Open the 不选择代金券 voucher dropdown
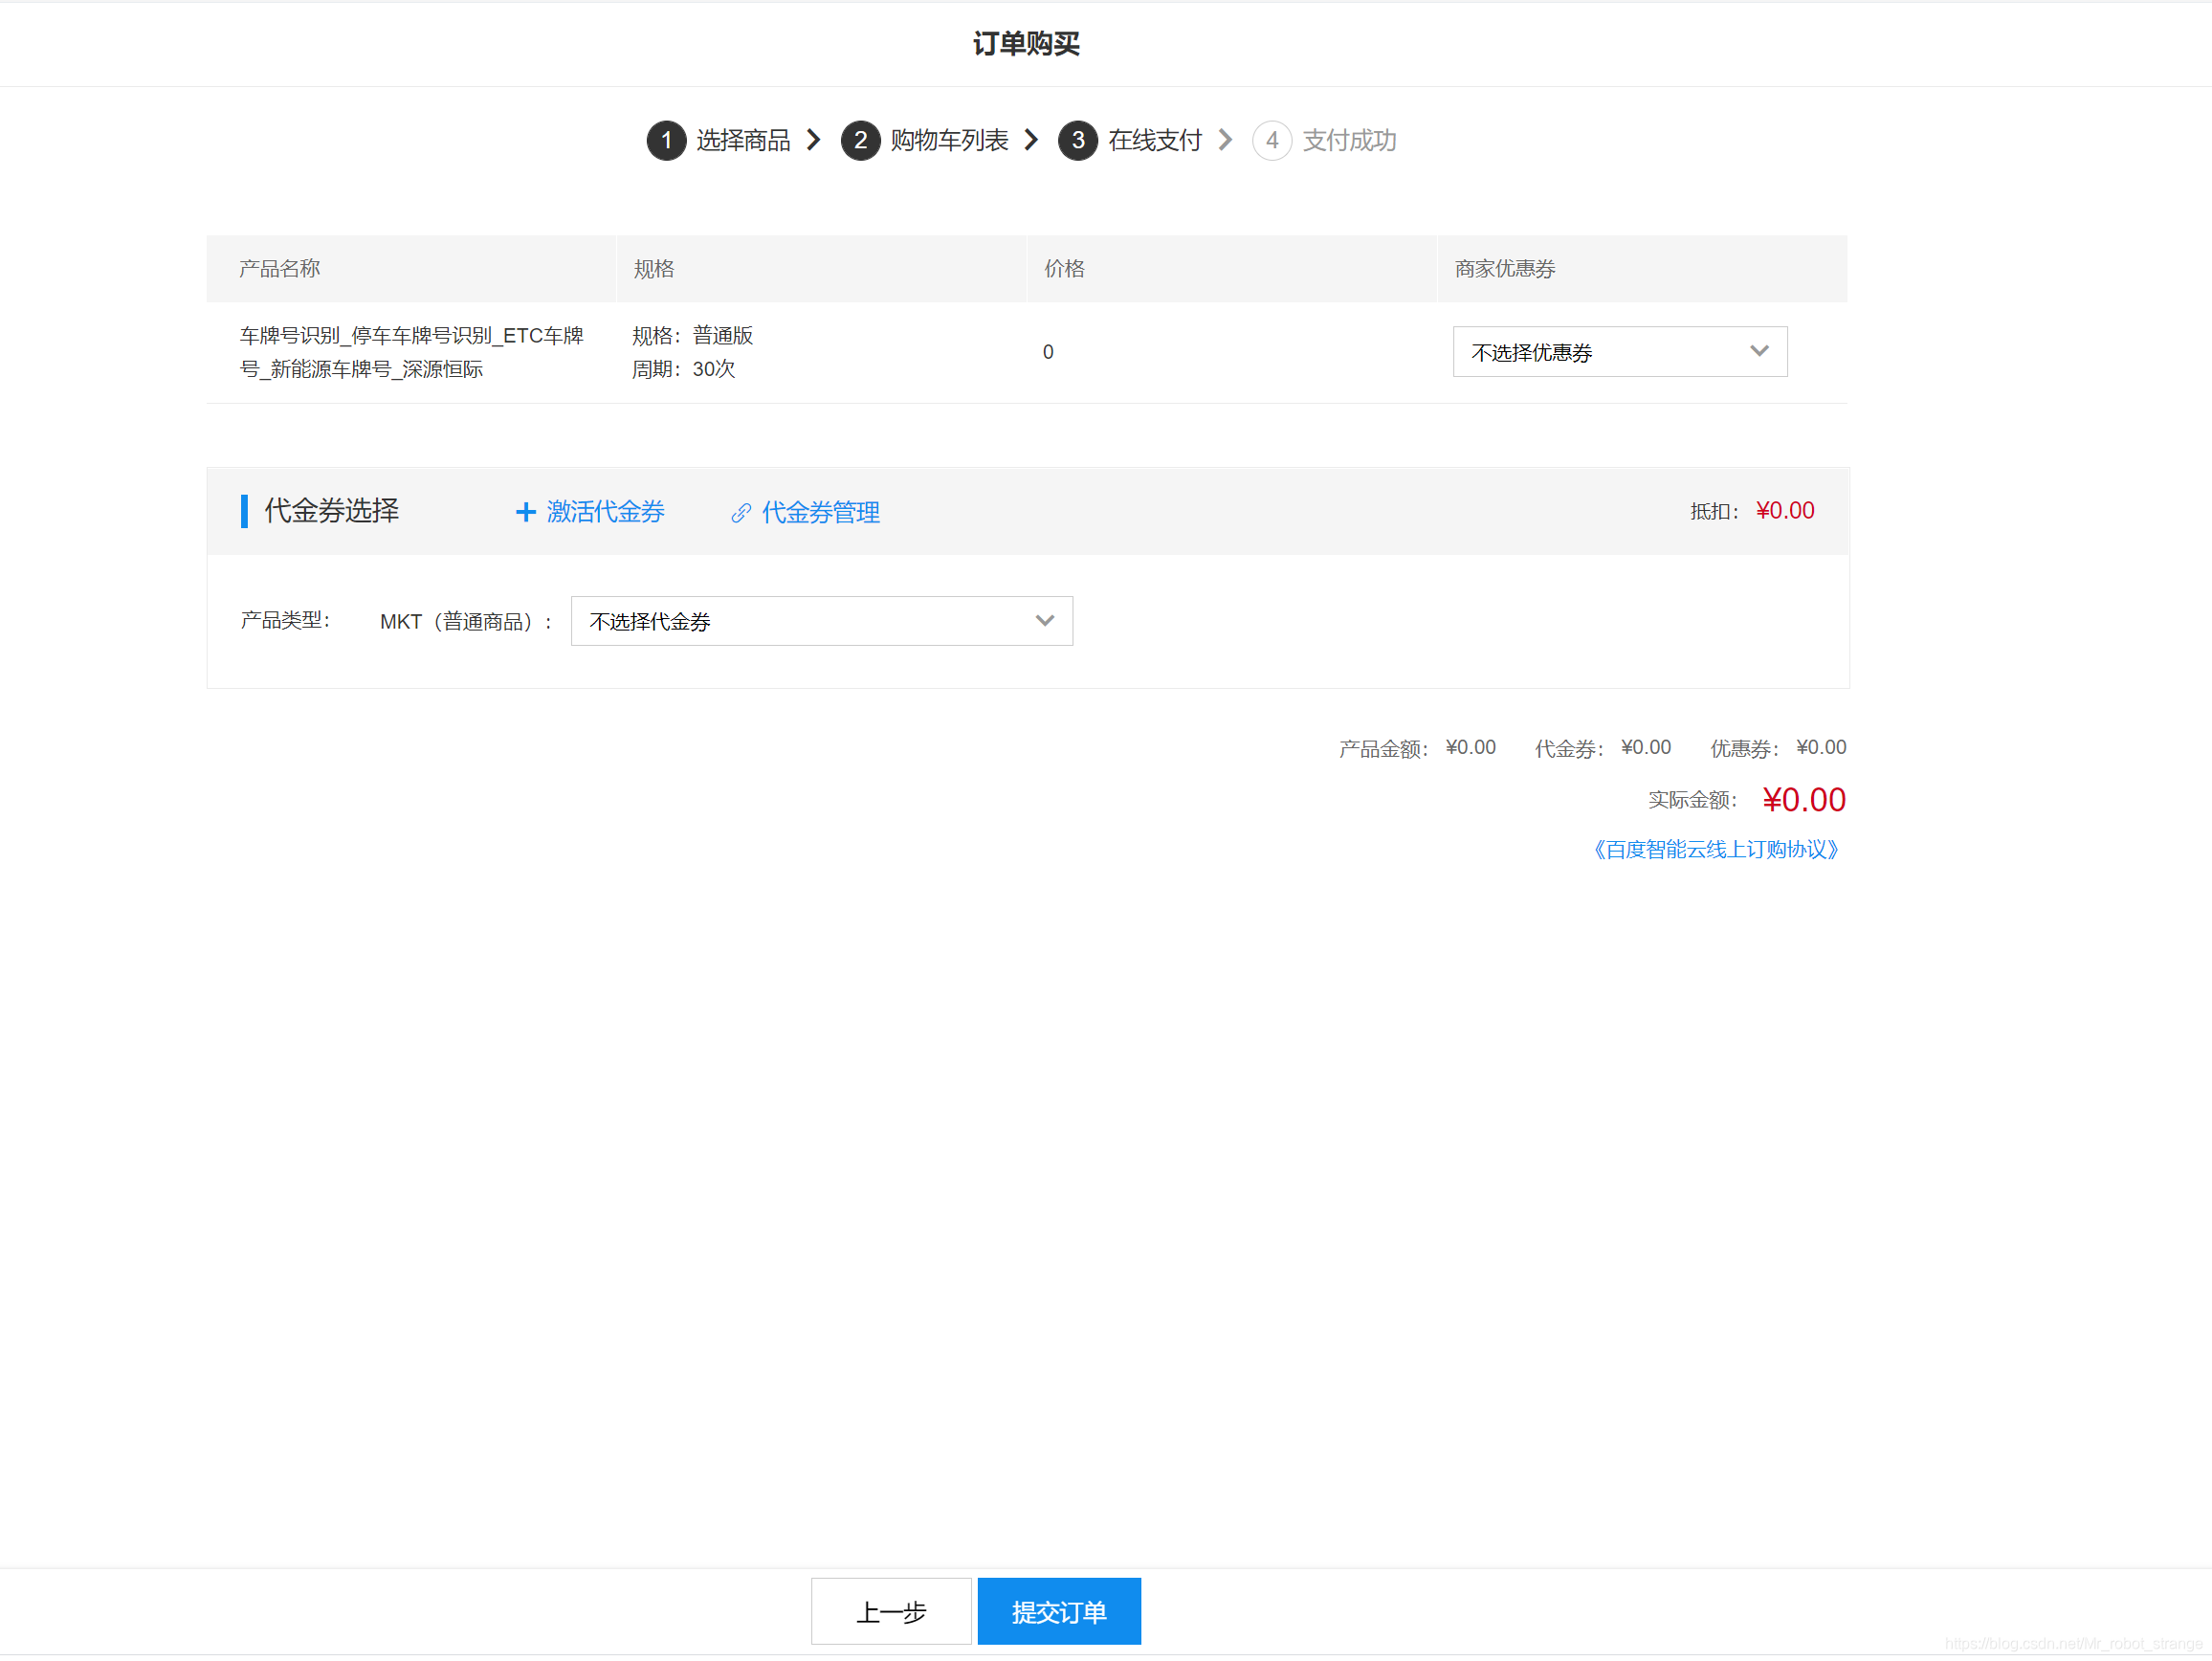 (x=820, y=620)
